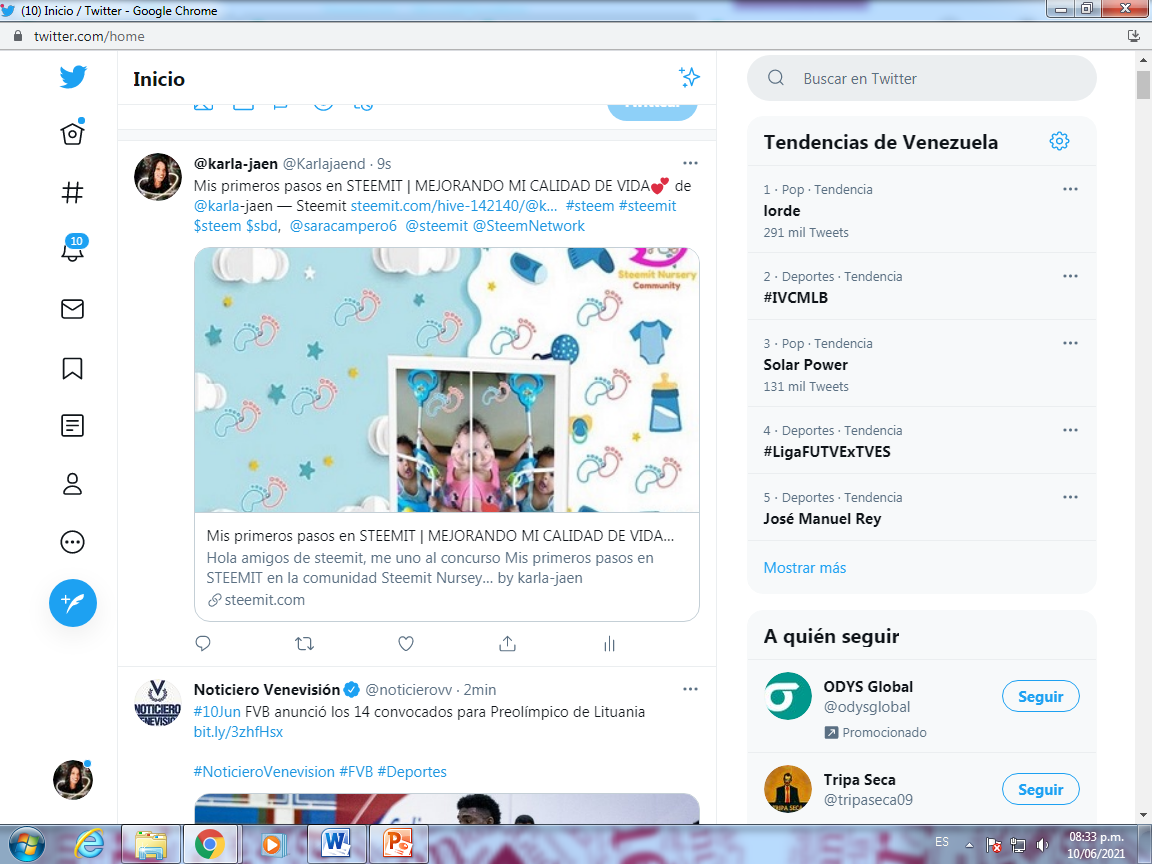Open Internet Explorer from taskbar
The image size is (1152, 864).
(x=89, y=844)
